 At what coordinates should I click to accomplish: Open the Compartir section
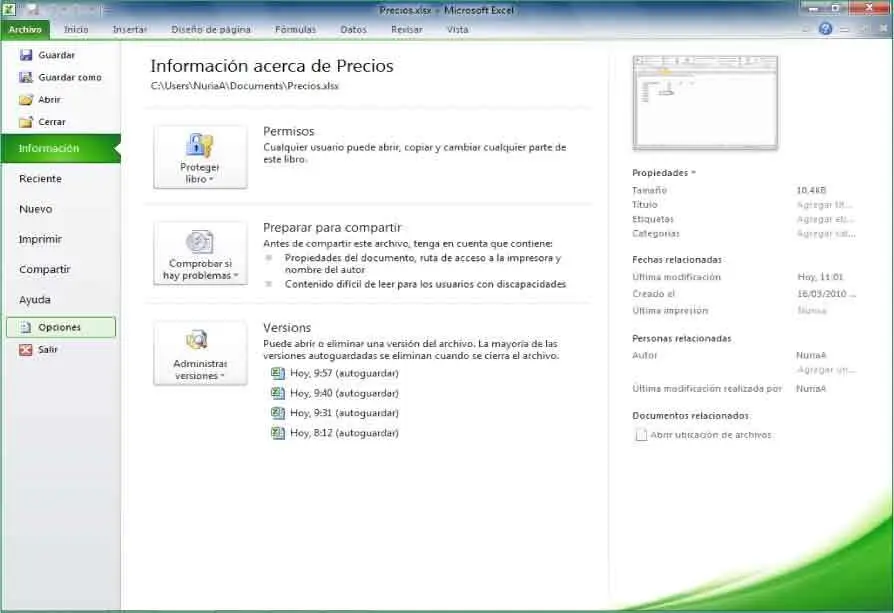coord(44,270)
